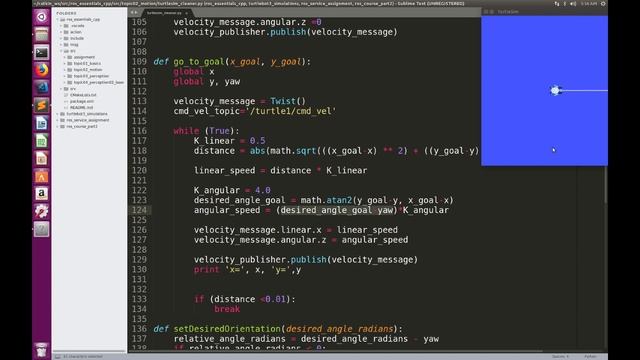Toggle side bar icon in status bar
The width and height of the screenshot is (640, 360).
[x=58, y=357]
